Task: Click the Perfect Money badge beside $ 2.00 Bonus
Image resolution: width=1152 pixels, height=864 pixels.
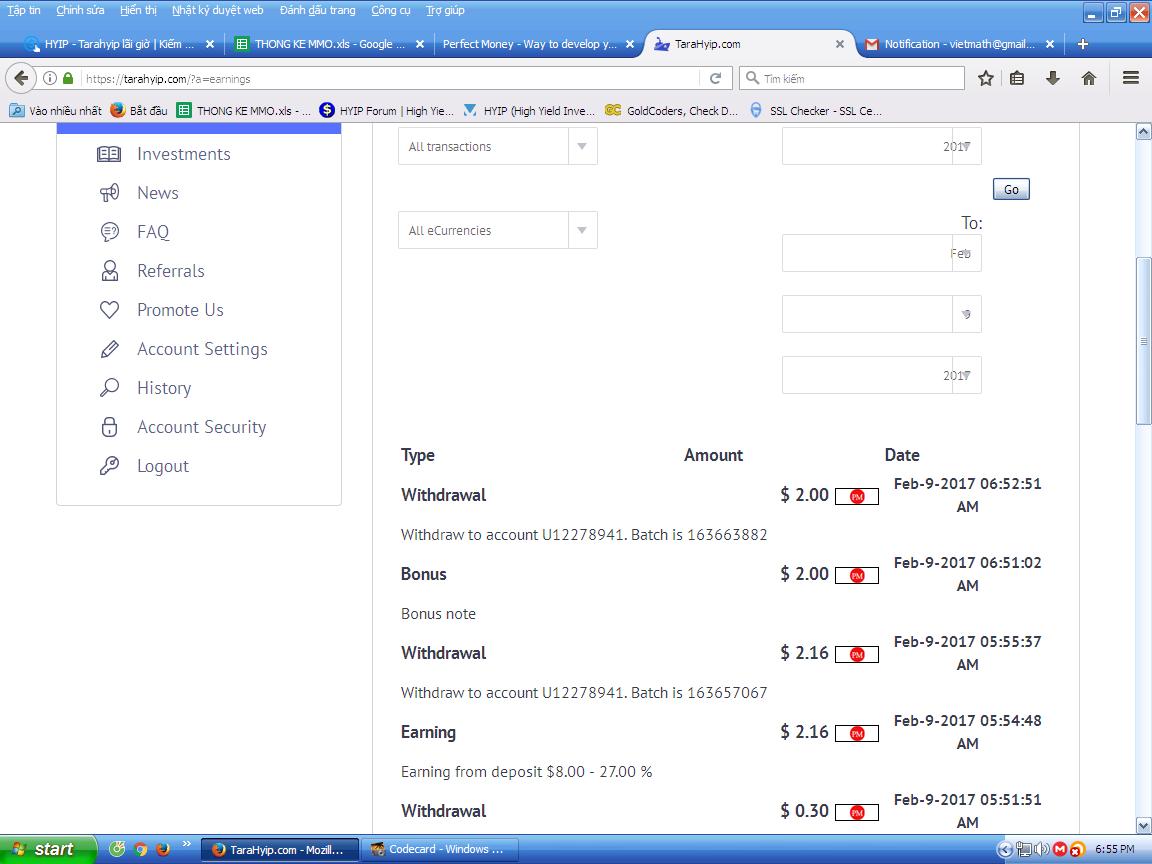Action: pyautogui.click(x=857, y=575)
